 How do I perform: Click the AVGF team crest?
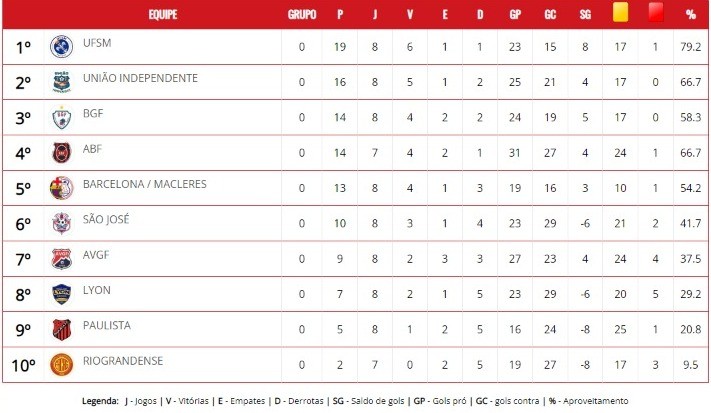[x=61, y=259]
